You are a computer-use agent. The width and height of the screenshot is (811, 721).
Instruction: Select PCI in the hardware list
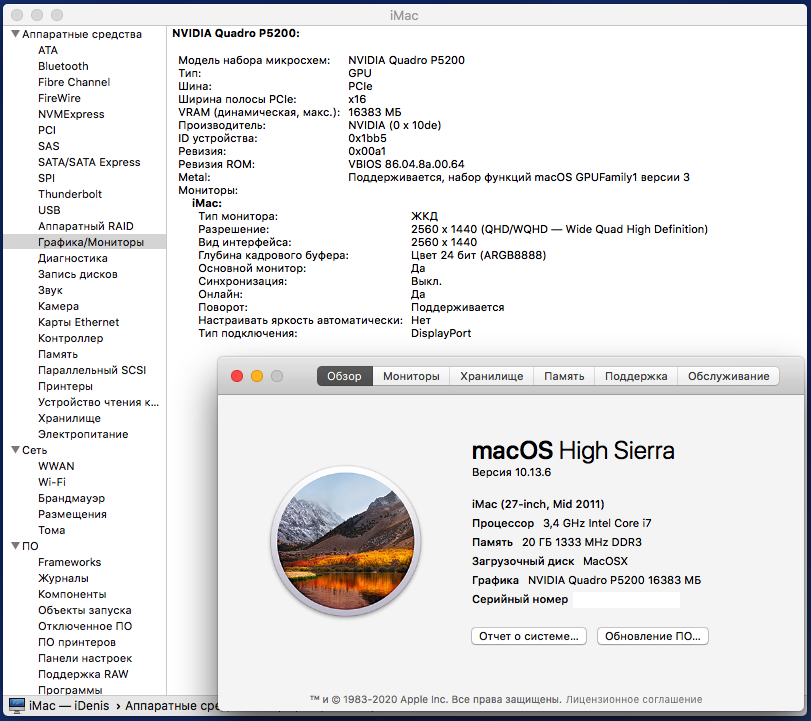pos(47,130)
